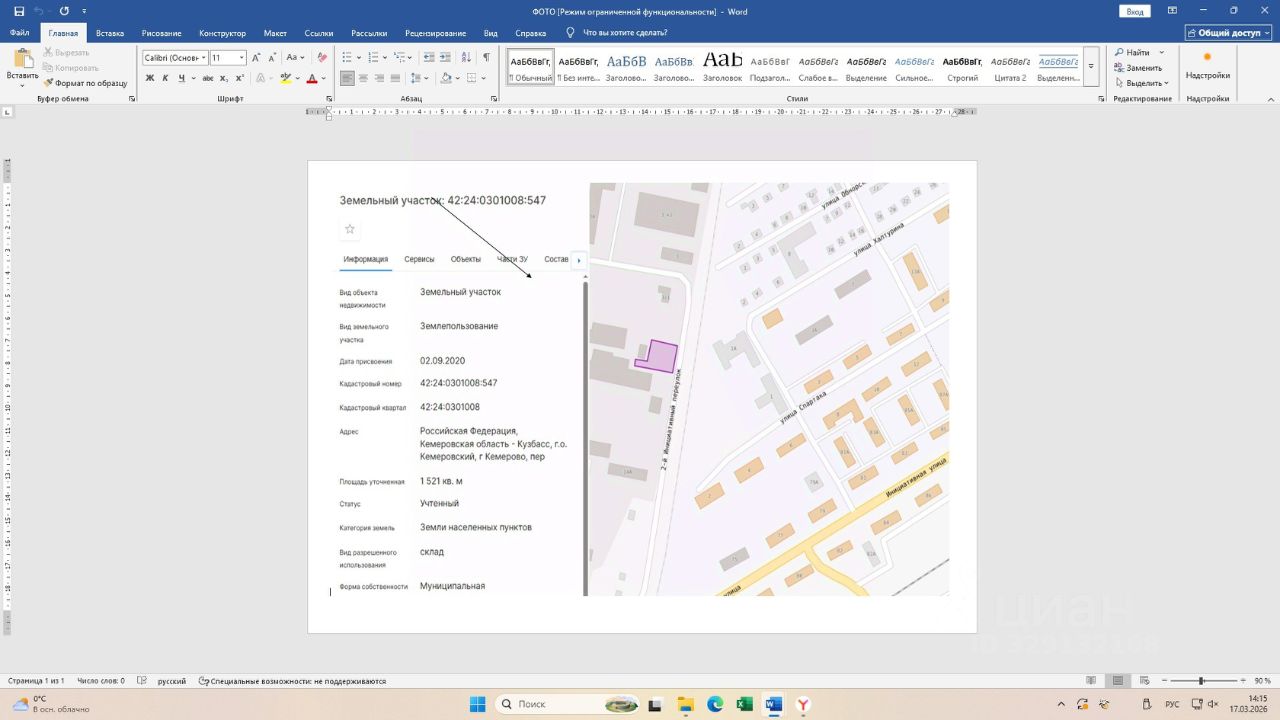
Task: Click the zoom slider in status bar
Action: point(1201,681)
